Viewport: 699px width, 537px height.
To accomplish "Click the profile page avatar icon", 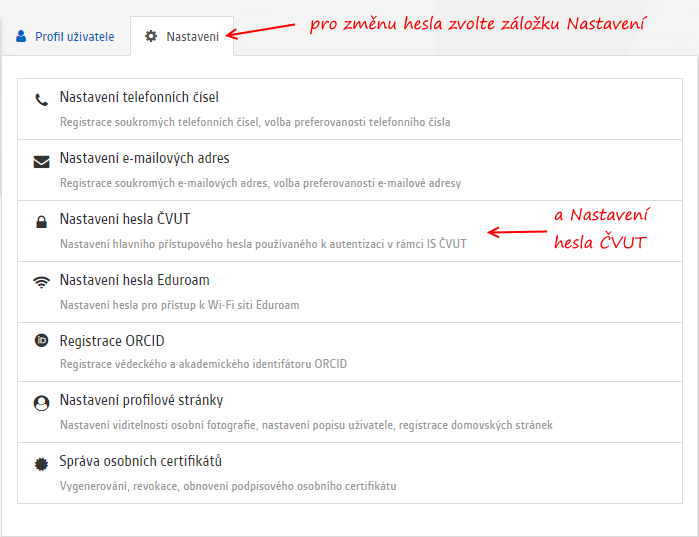I will (41, 403).
